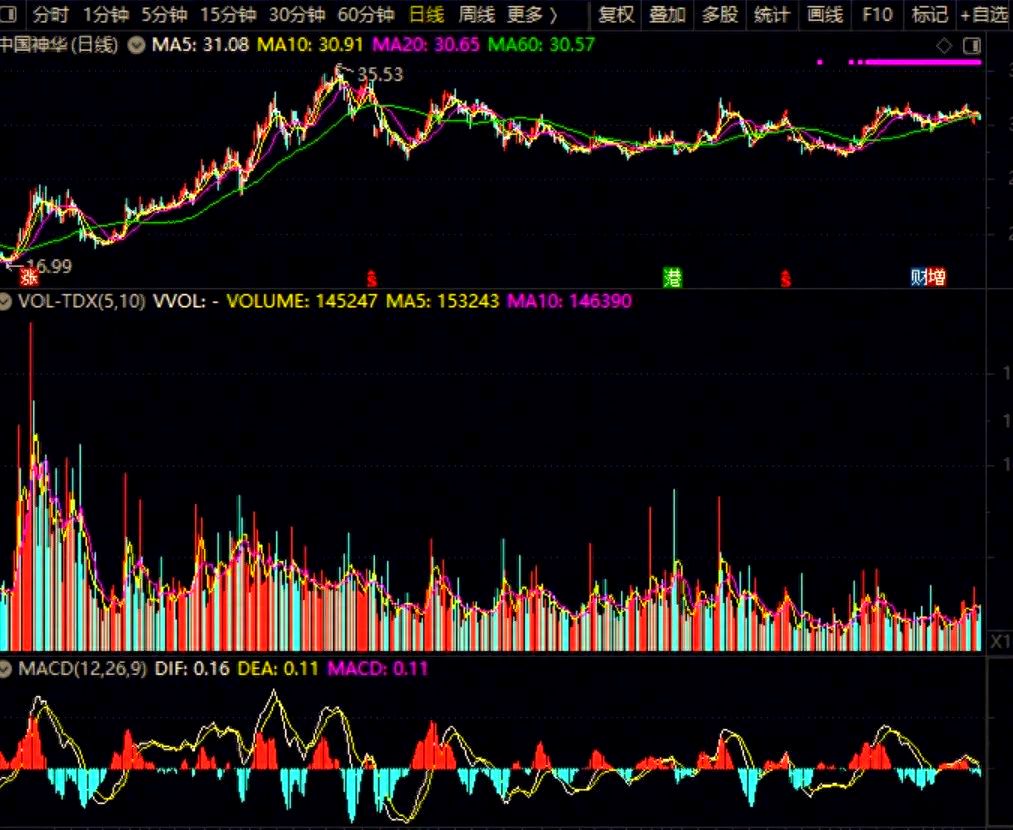
Task: Select the 30分钟 period tab
Action: (297, 14)
